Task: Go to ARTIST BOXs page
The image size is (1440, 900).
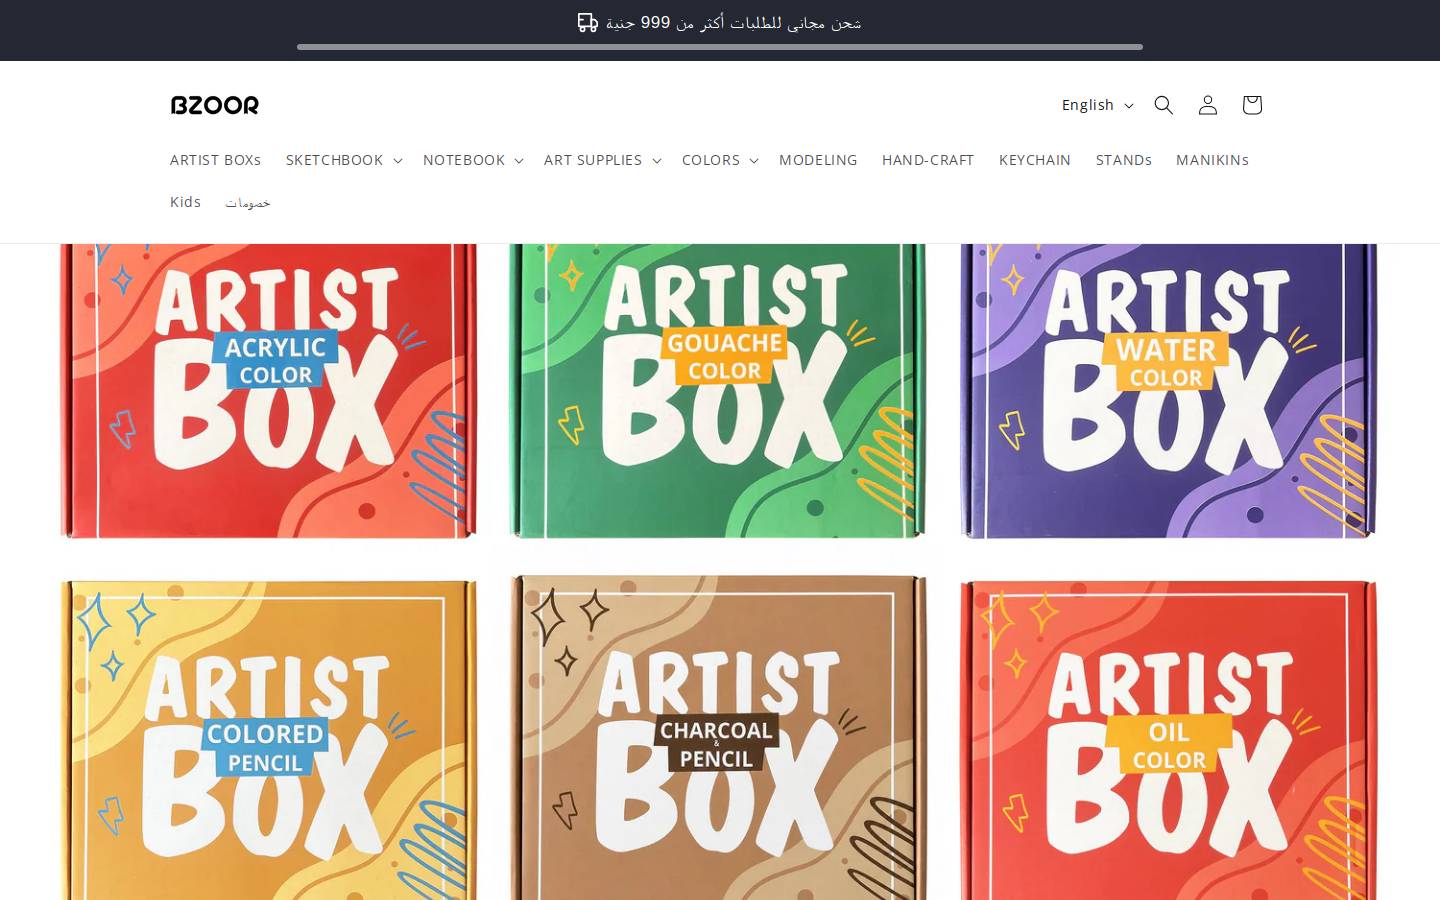Action: click(215, 160)
